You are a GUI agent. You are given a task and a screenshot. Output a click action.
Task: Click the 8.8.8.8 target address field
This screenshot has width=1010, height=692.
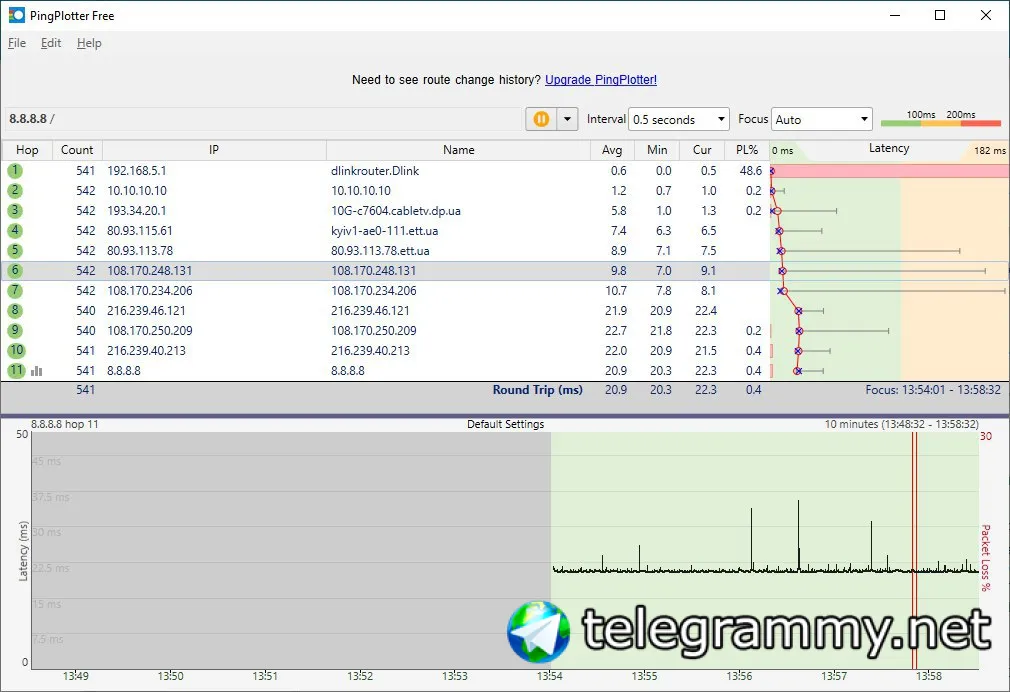coord(263,119)
